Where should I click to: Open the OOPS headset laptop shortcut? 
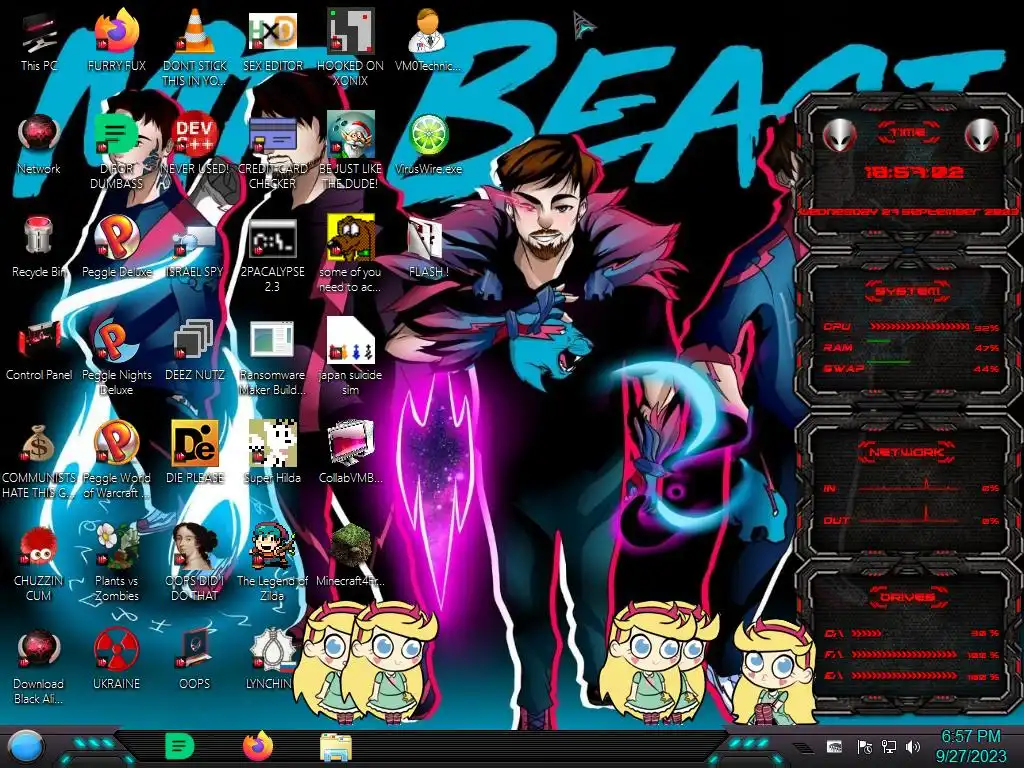195,660
